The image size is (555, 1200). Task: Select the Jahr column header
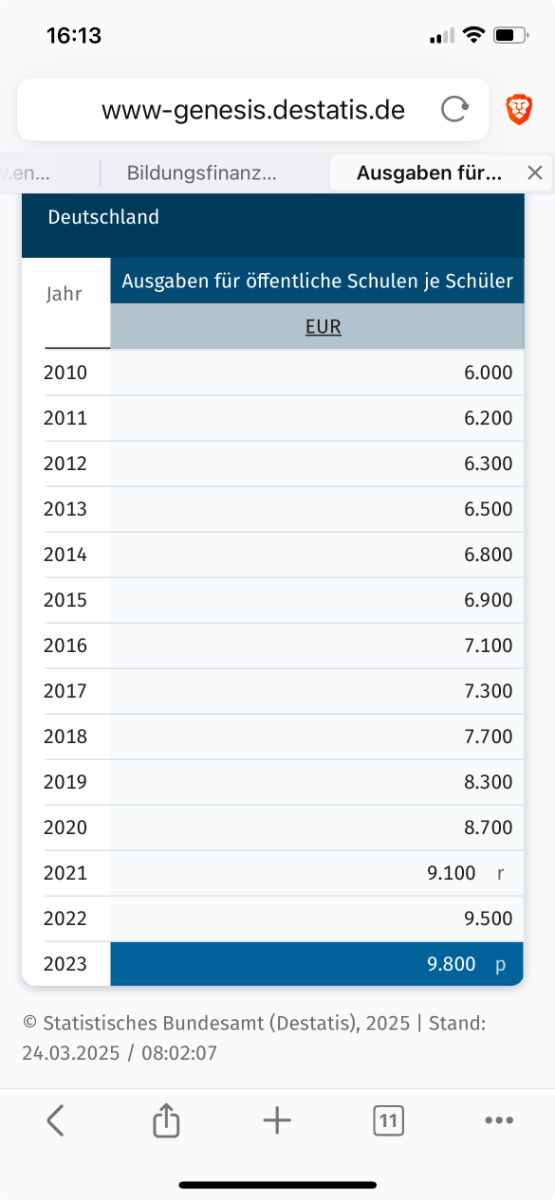(x=64, y=294)
